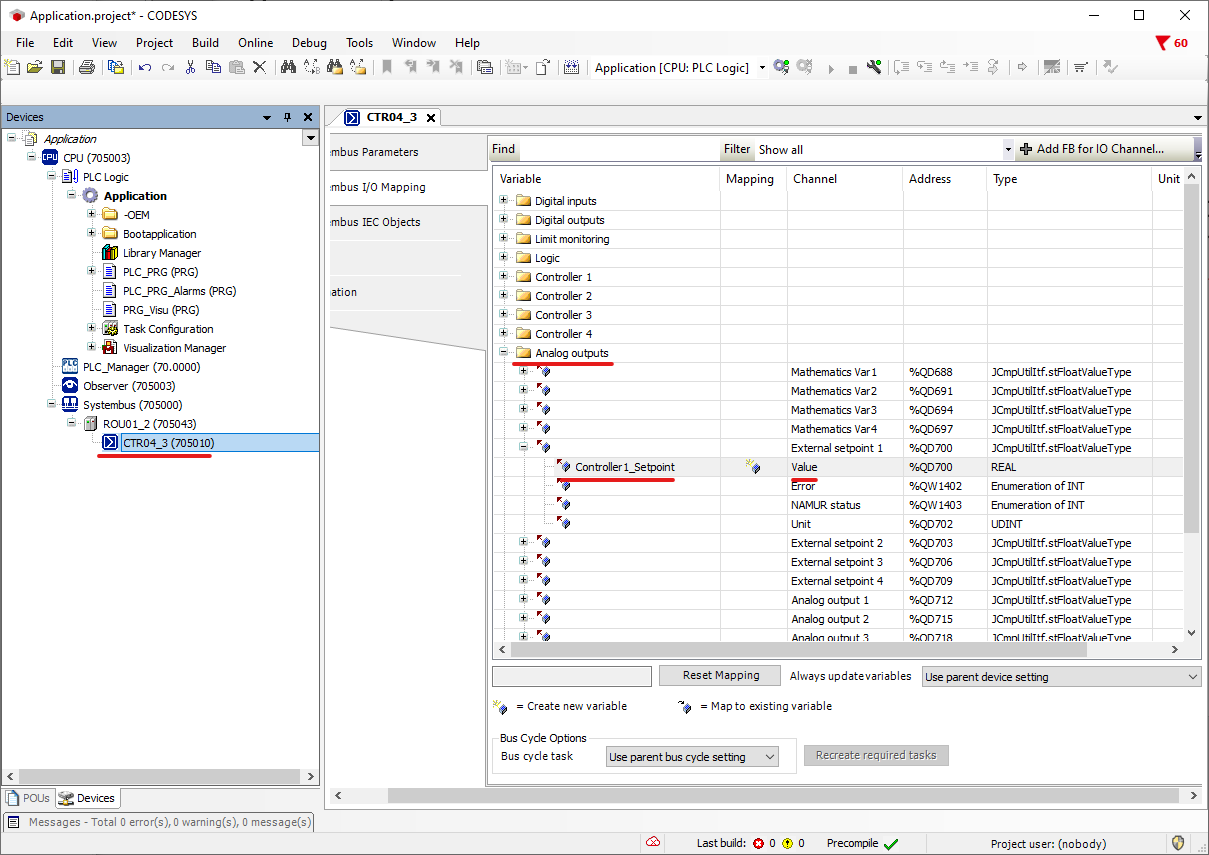
Task: Click the Find input field
Action: [x=618, y=150]
